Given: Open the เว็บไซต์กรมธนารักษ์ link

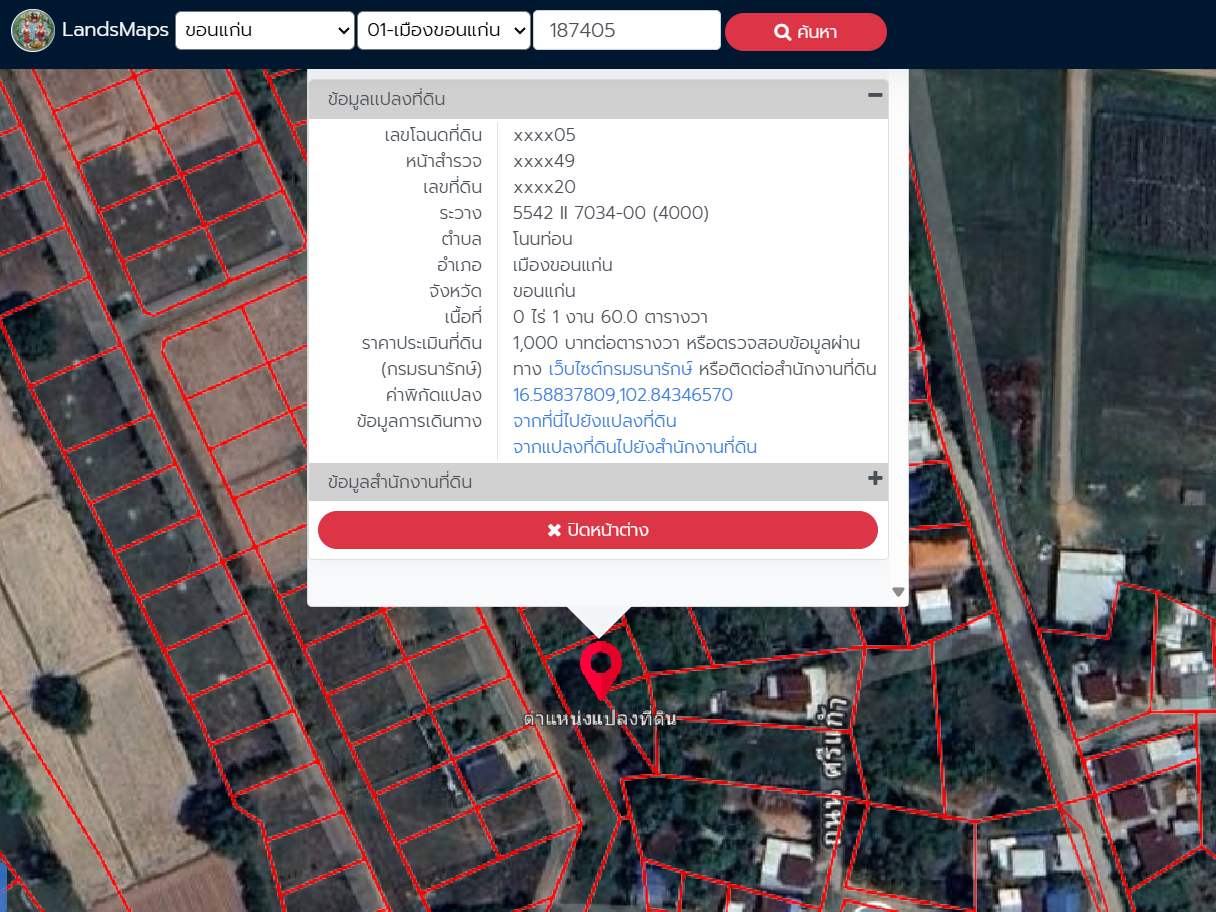Looking at the screenshot, I should 620,369.
